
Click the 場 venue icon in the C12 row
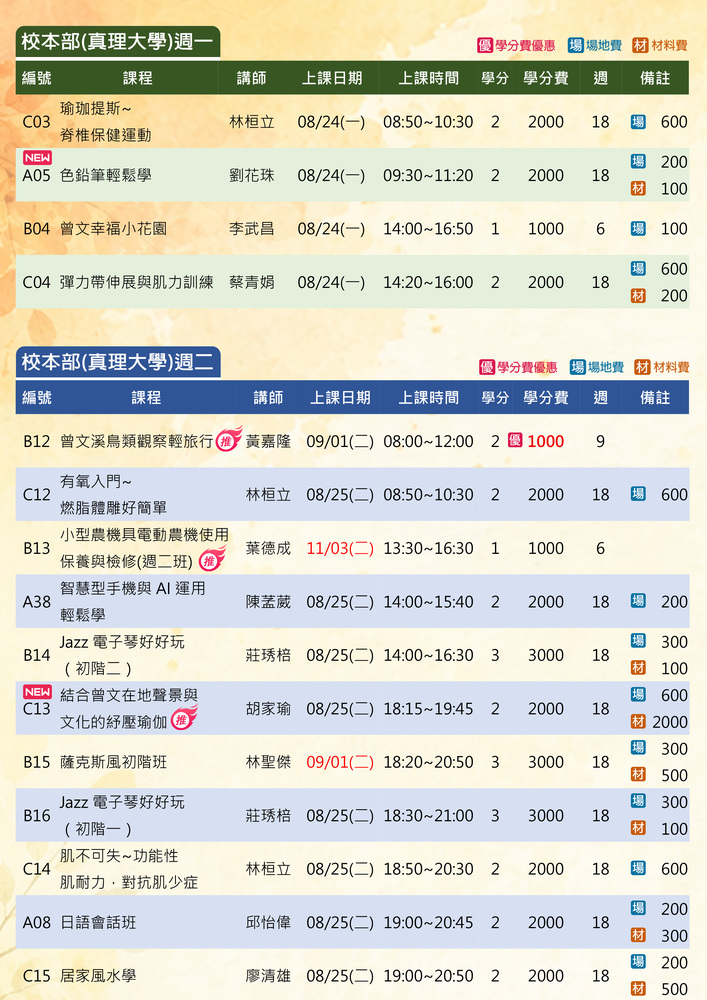pyautogui.click(x=638, y=494)
